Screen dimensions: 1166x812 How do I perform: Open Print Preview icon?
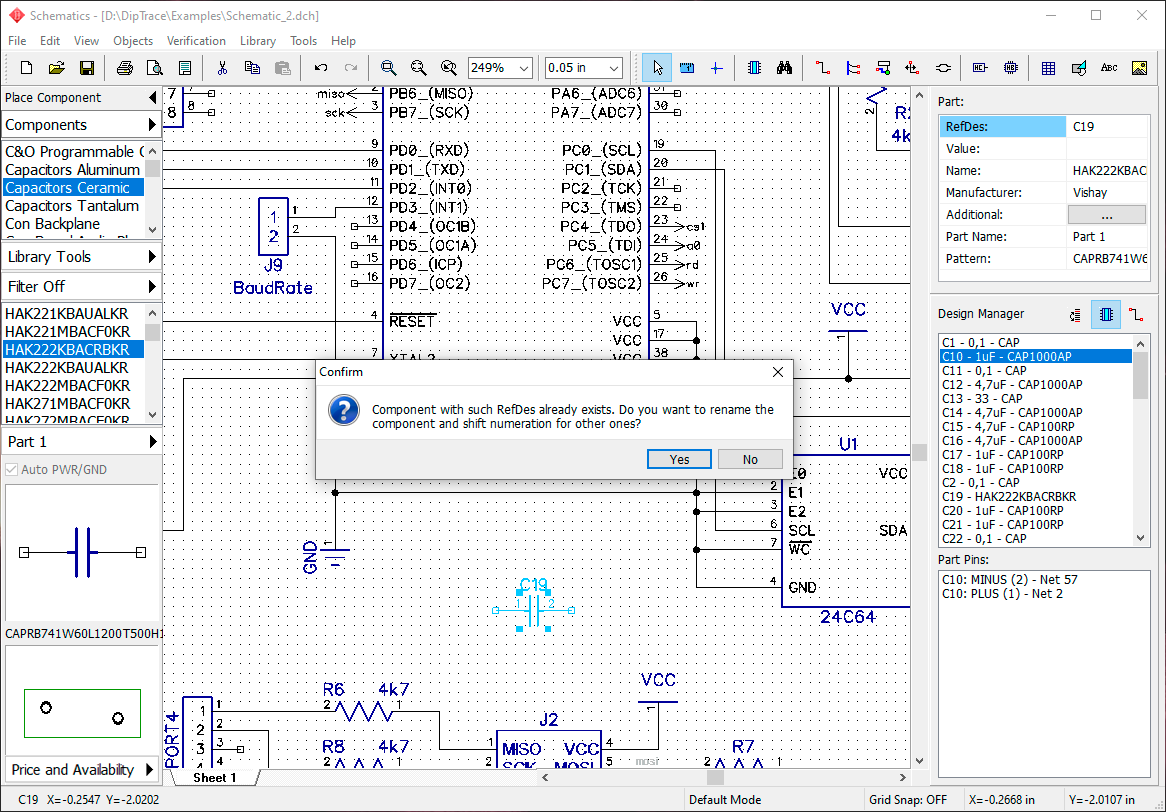[155, 68]
